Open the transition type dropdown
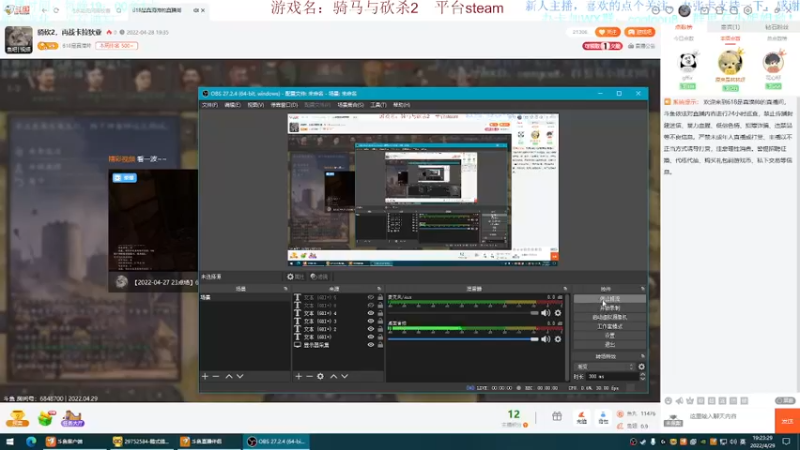This screenshot has width=800, height=450. point(605,366)
